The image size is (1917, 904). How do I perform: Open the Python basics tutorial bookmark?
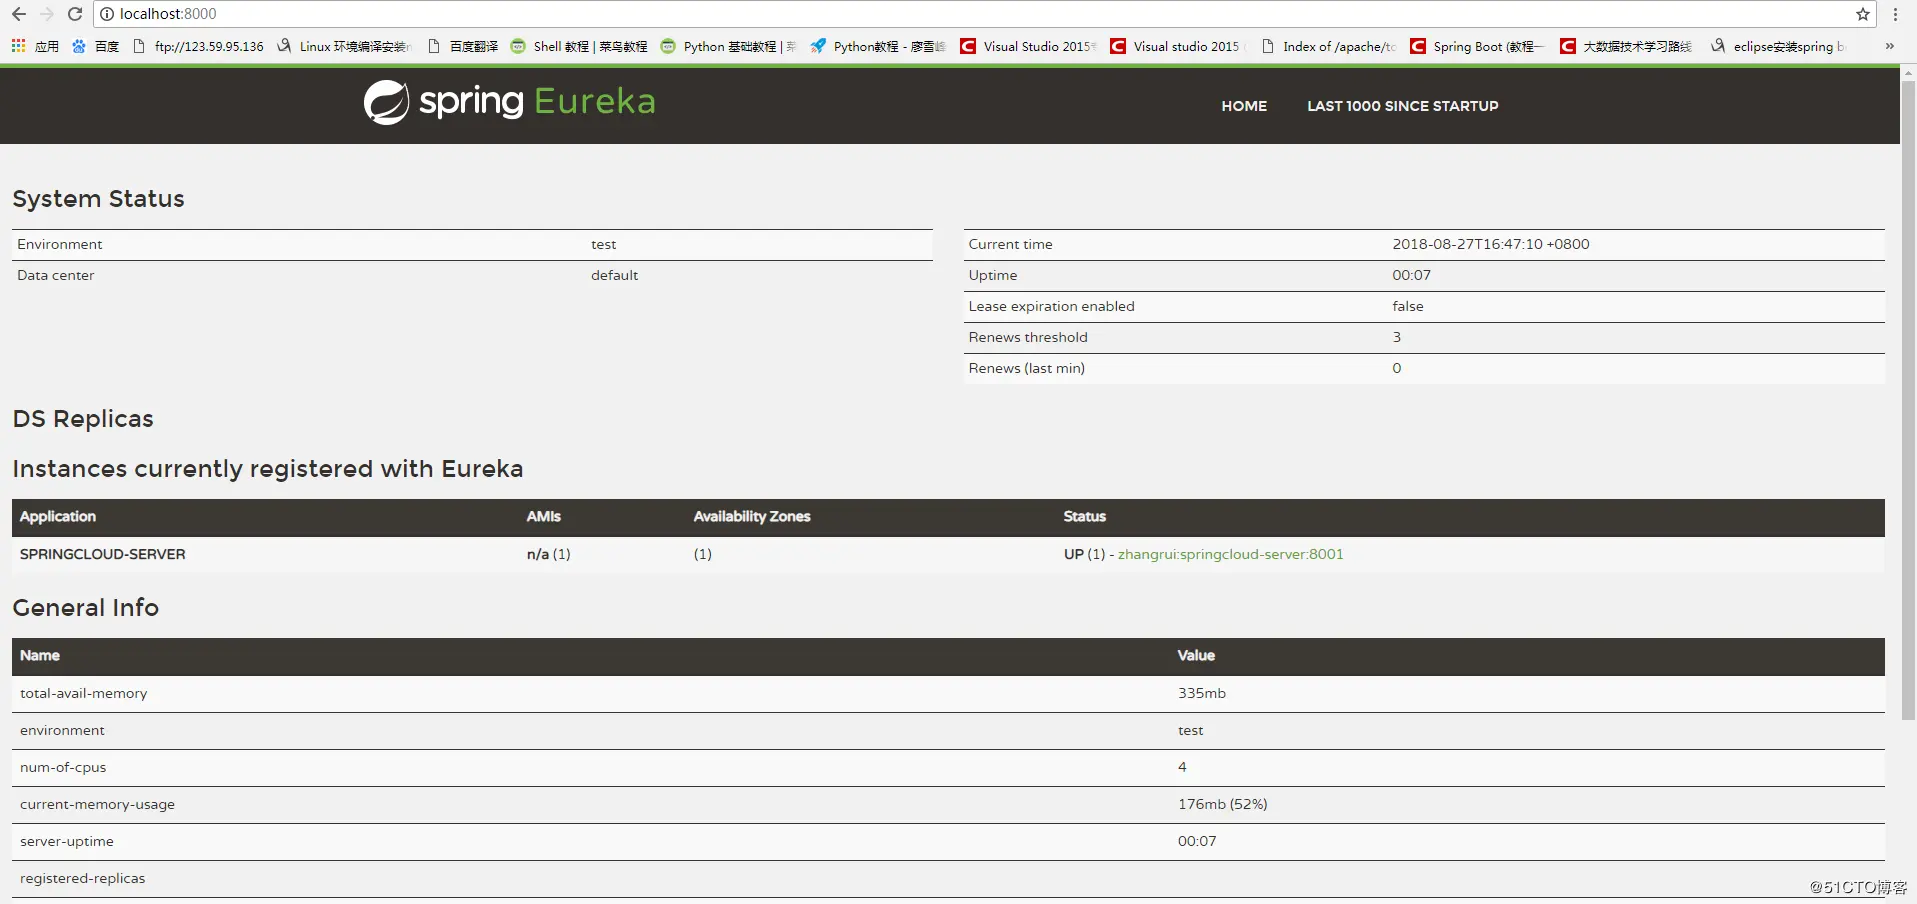728,46
